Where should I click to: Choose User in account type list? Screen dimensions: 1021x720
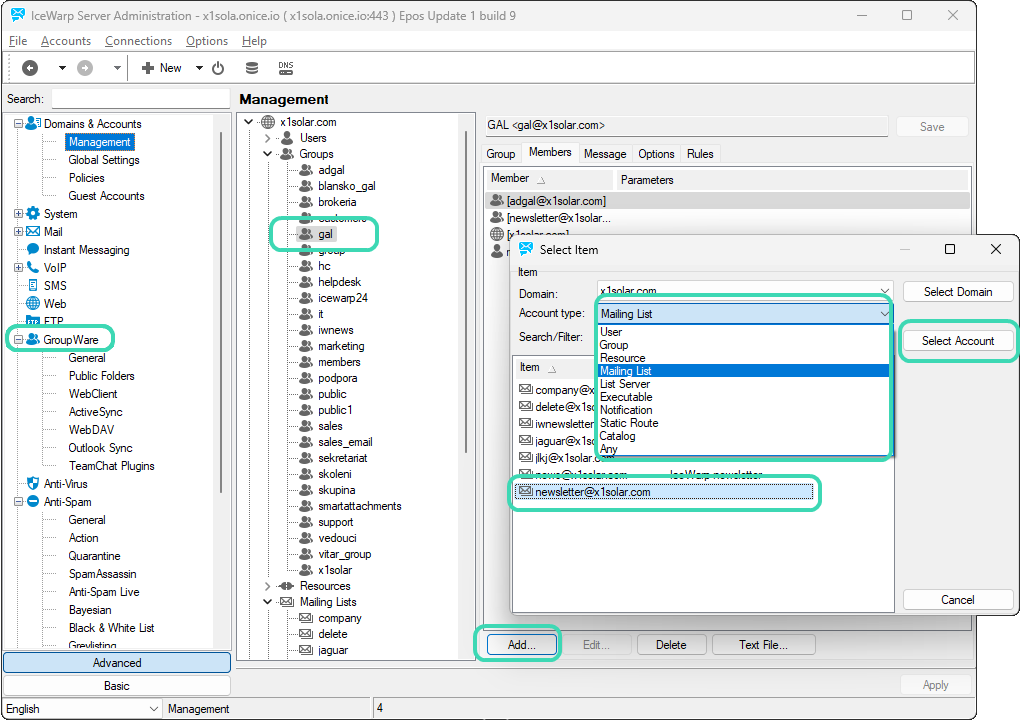pyautogui.click(x=743, y=332)
